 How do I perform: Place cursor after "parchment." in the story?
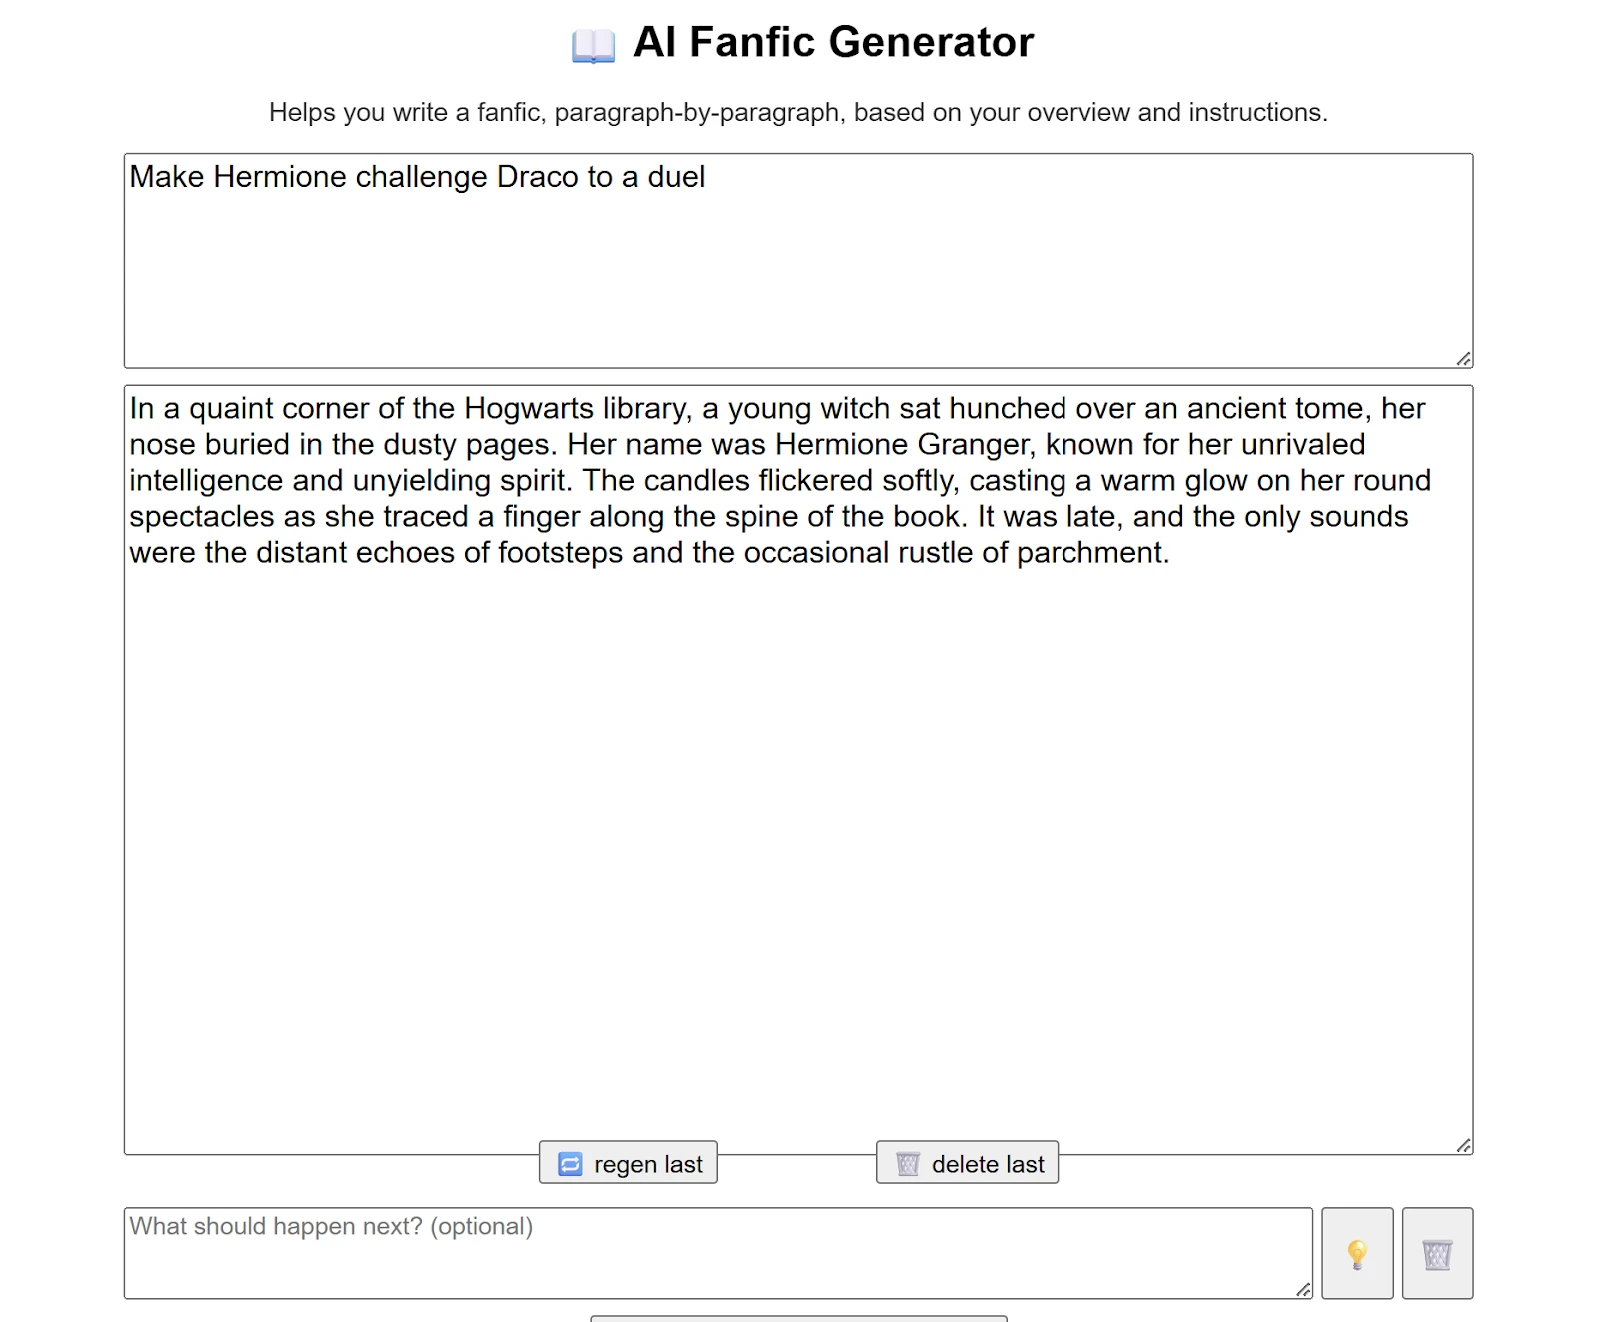(1171, 553)
